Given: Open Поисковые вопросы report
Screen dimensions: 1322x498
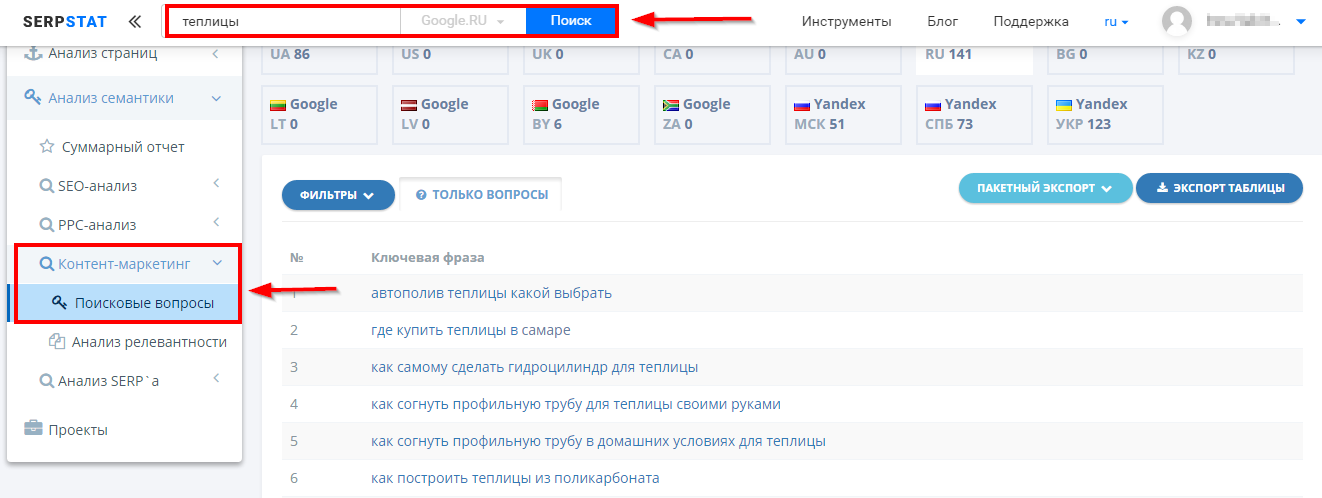Looking at the screenshot, I should coord(144,303).
